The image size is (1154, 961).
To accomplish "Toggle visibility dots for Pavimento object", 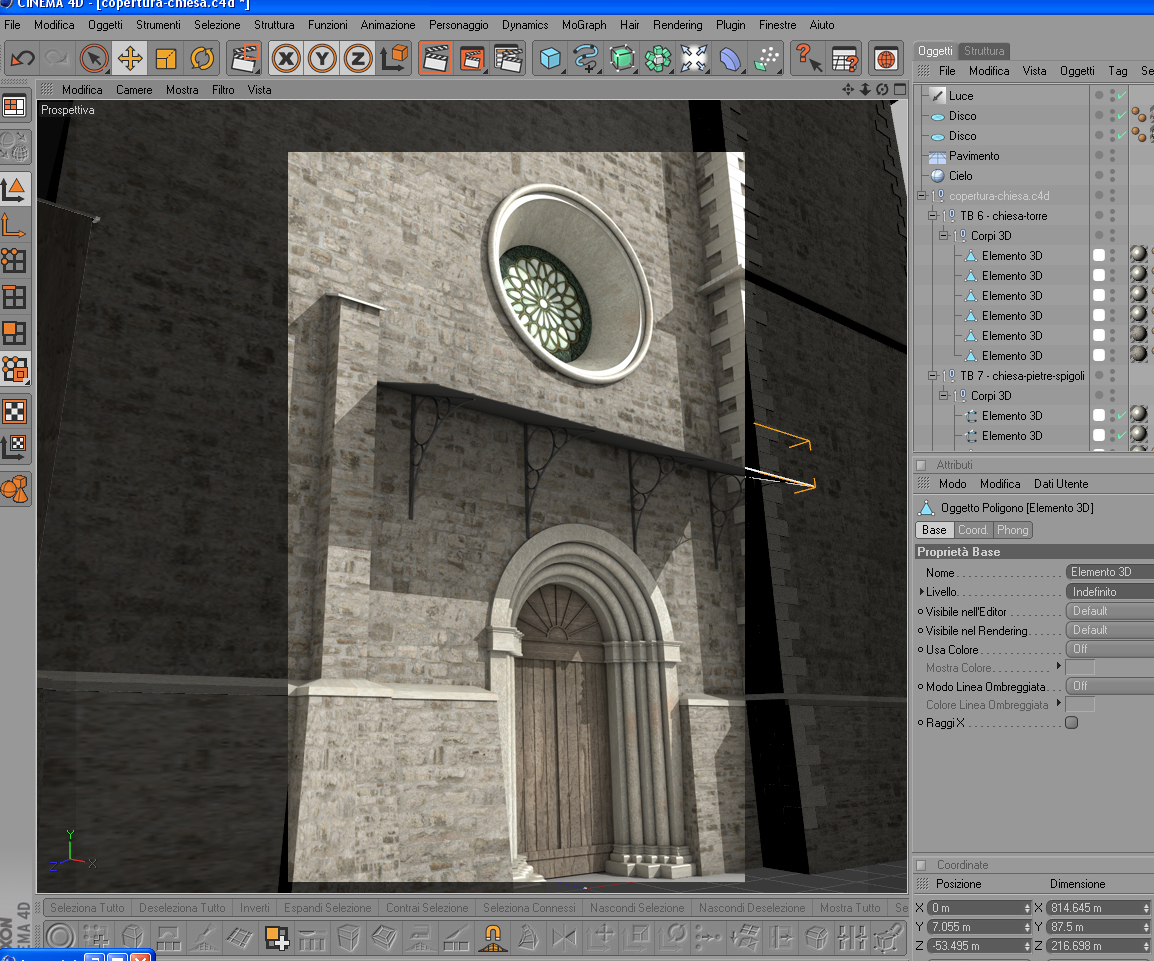I will [x=1112, y=156].
